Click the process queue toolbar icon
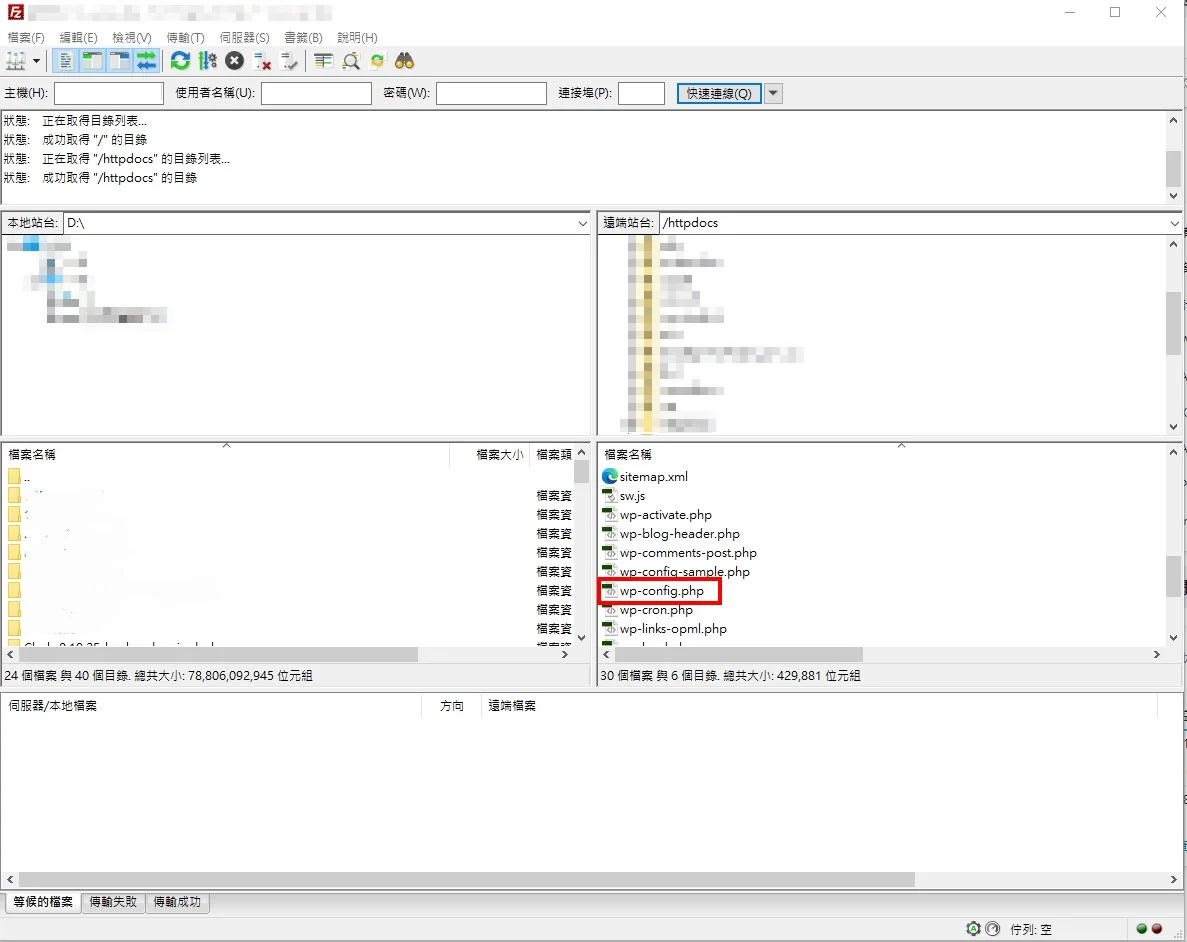 (207, 61)
